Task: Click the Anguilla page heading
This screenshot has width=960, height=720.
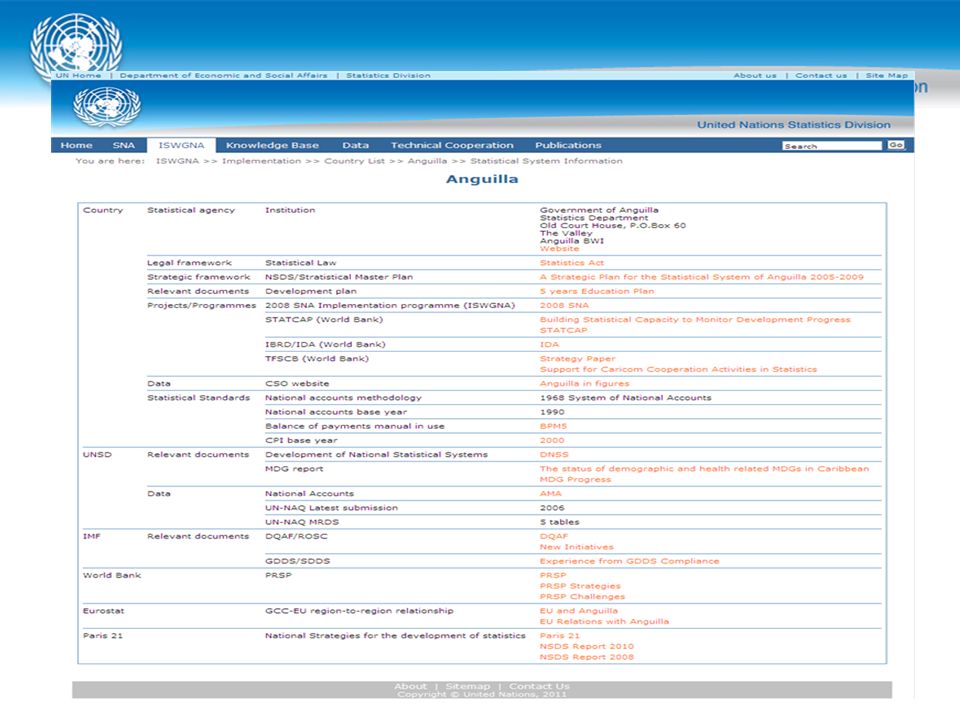Action: 482,179
